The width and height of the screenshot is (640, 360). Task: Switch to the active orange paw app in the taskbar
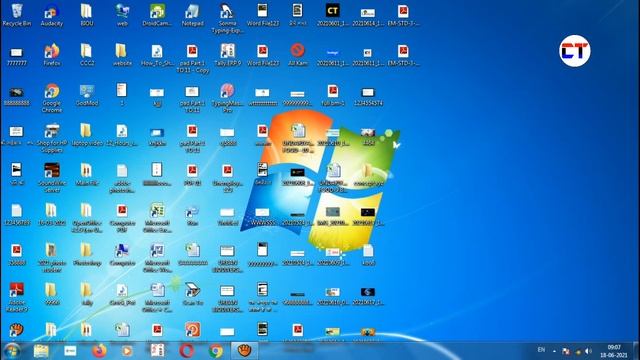click(x=244, y=351)
